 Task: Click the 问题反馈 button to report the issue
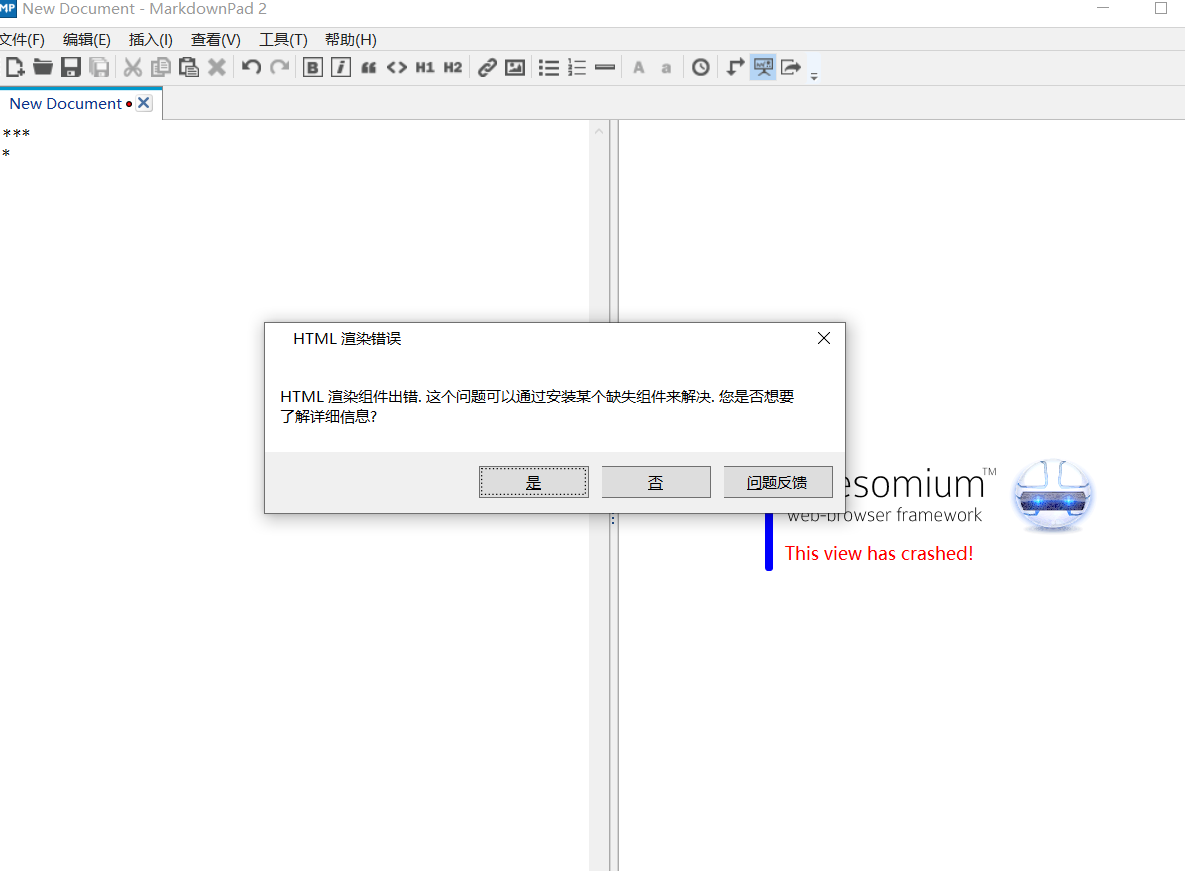click(x=777, y=481)
